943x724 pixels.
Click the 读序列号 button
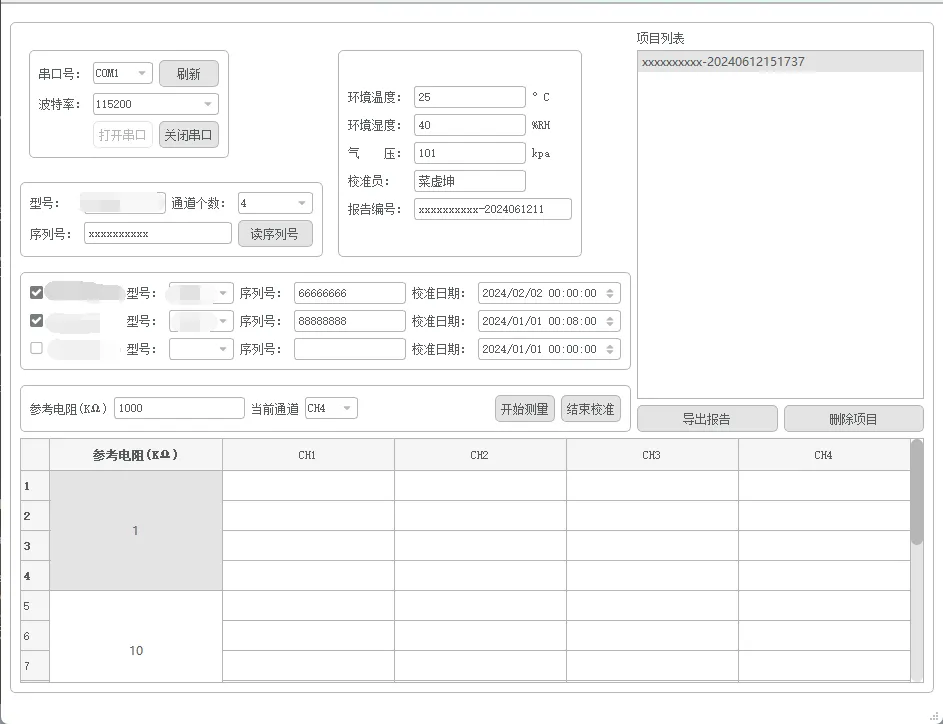tap(275, 234)
